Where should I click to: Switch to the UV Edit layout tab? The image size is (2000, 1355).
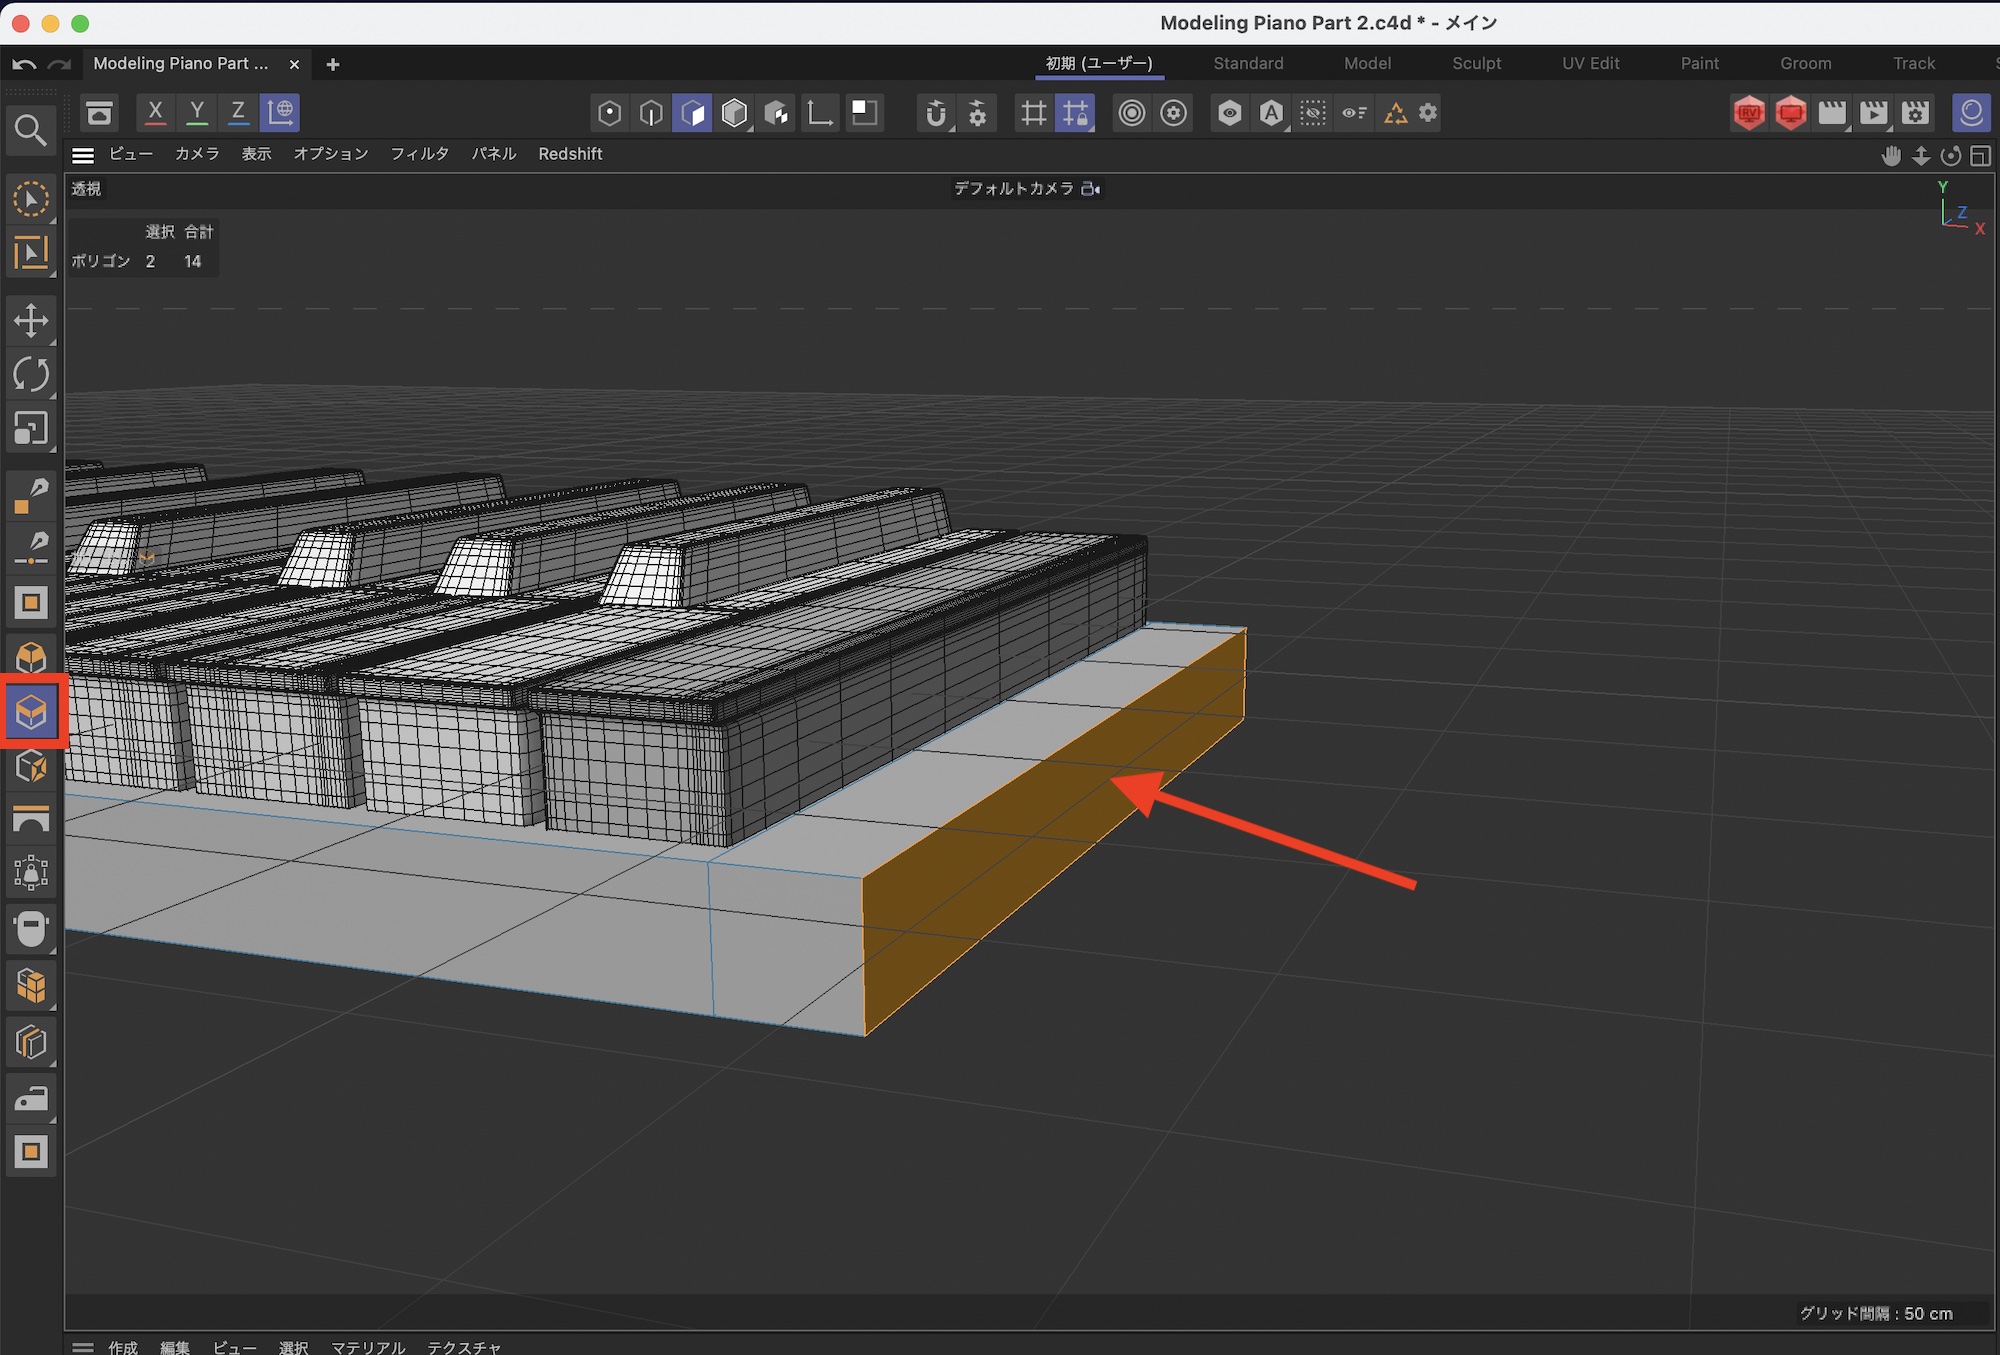click(x=1590, y=63)
